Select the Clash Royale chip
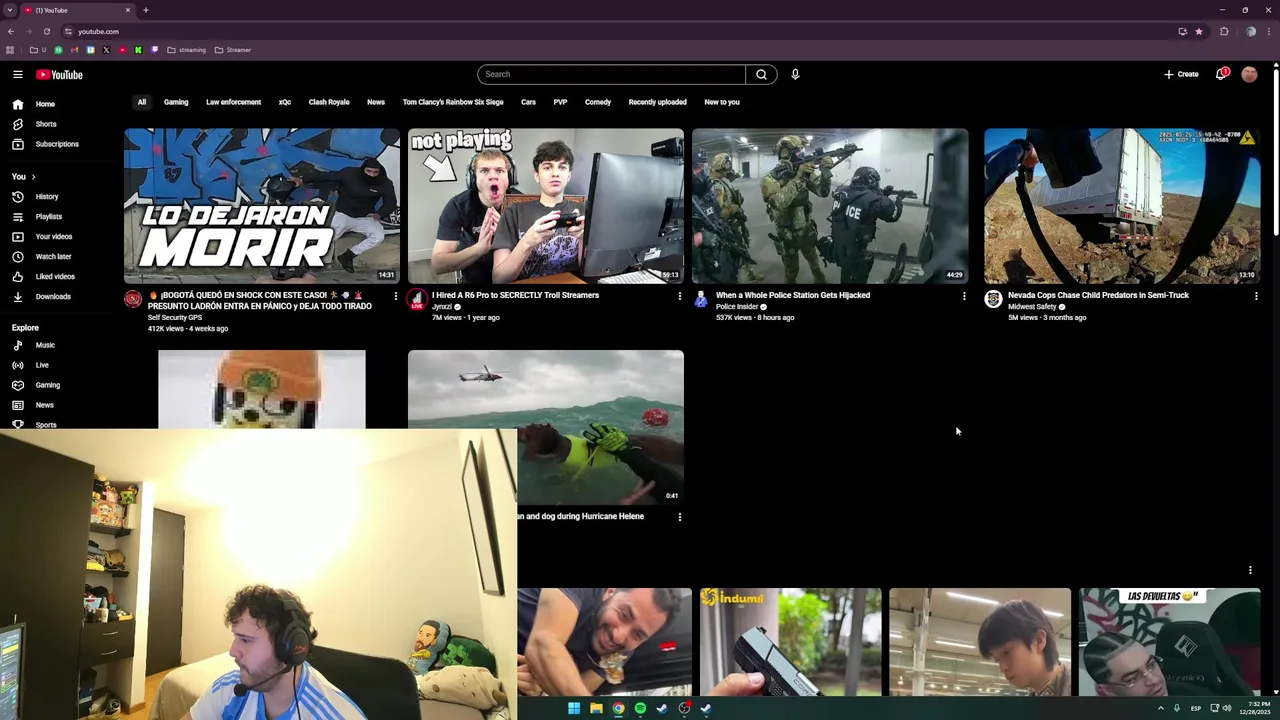 point(329,102)
